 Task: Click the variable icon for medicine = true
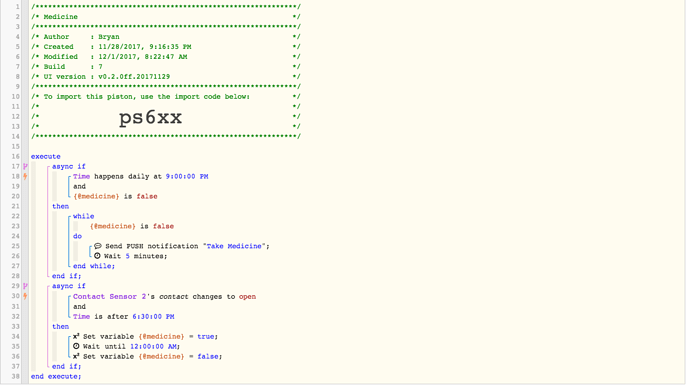[76, 336]
